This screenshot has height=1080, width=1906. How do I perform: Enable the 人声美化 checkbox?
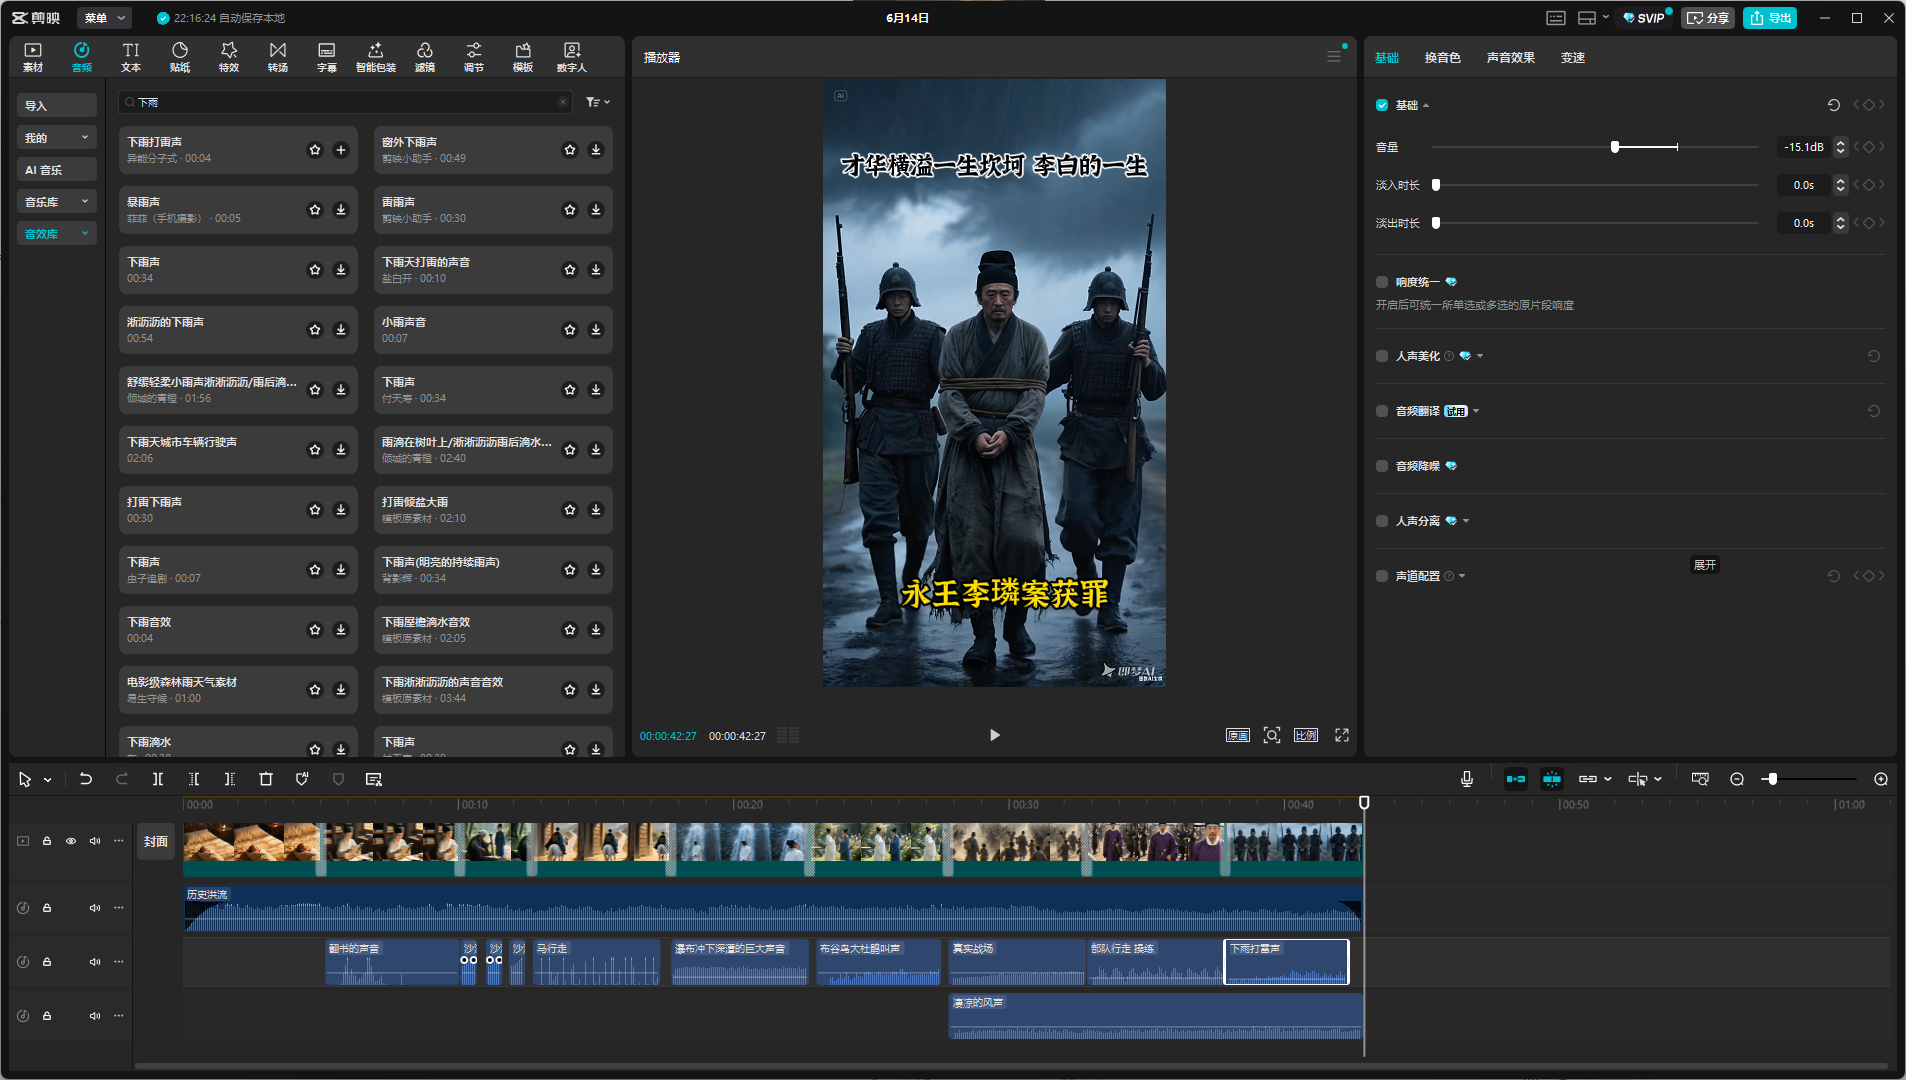tap(1382, 356)
